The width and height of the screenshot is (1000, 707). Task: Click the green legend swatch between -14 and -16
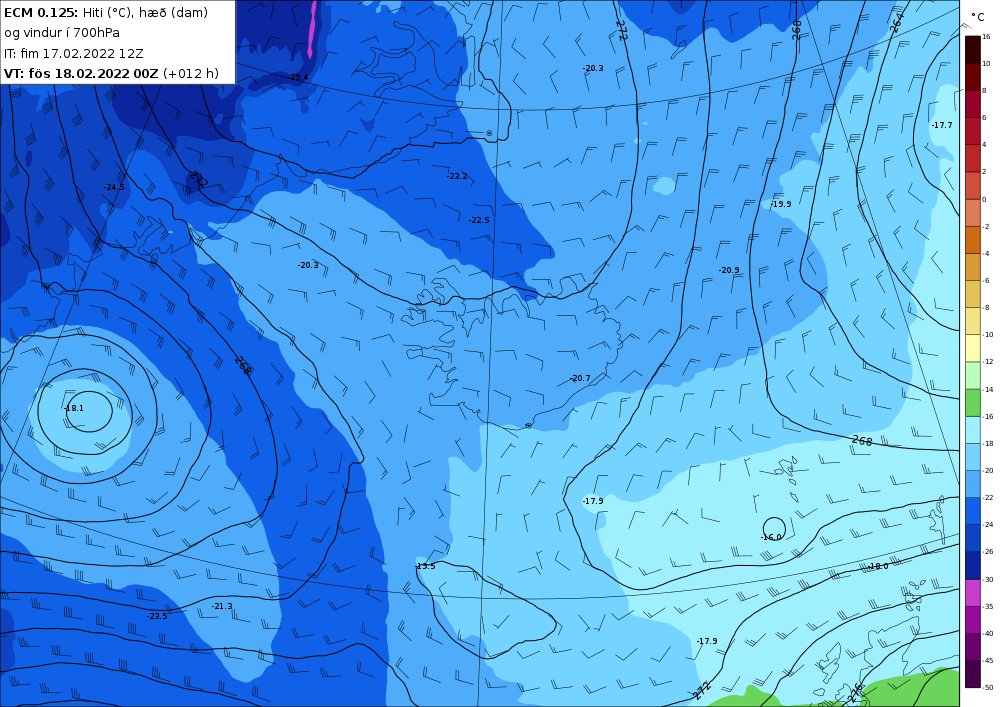point(973,403)
